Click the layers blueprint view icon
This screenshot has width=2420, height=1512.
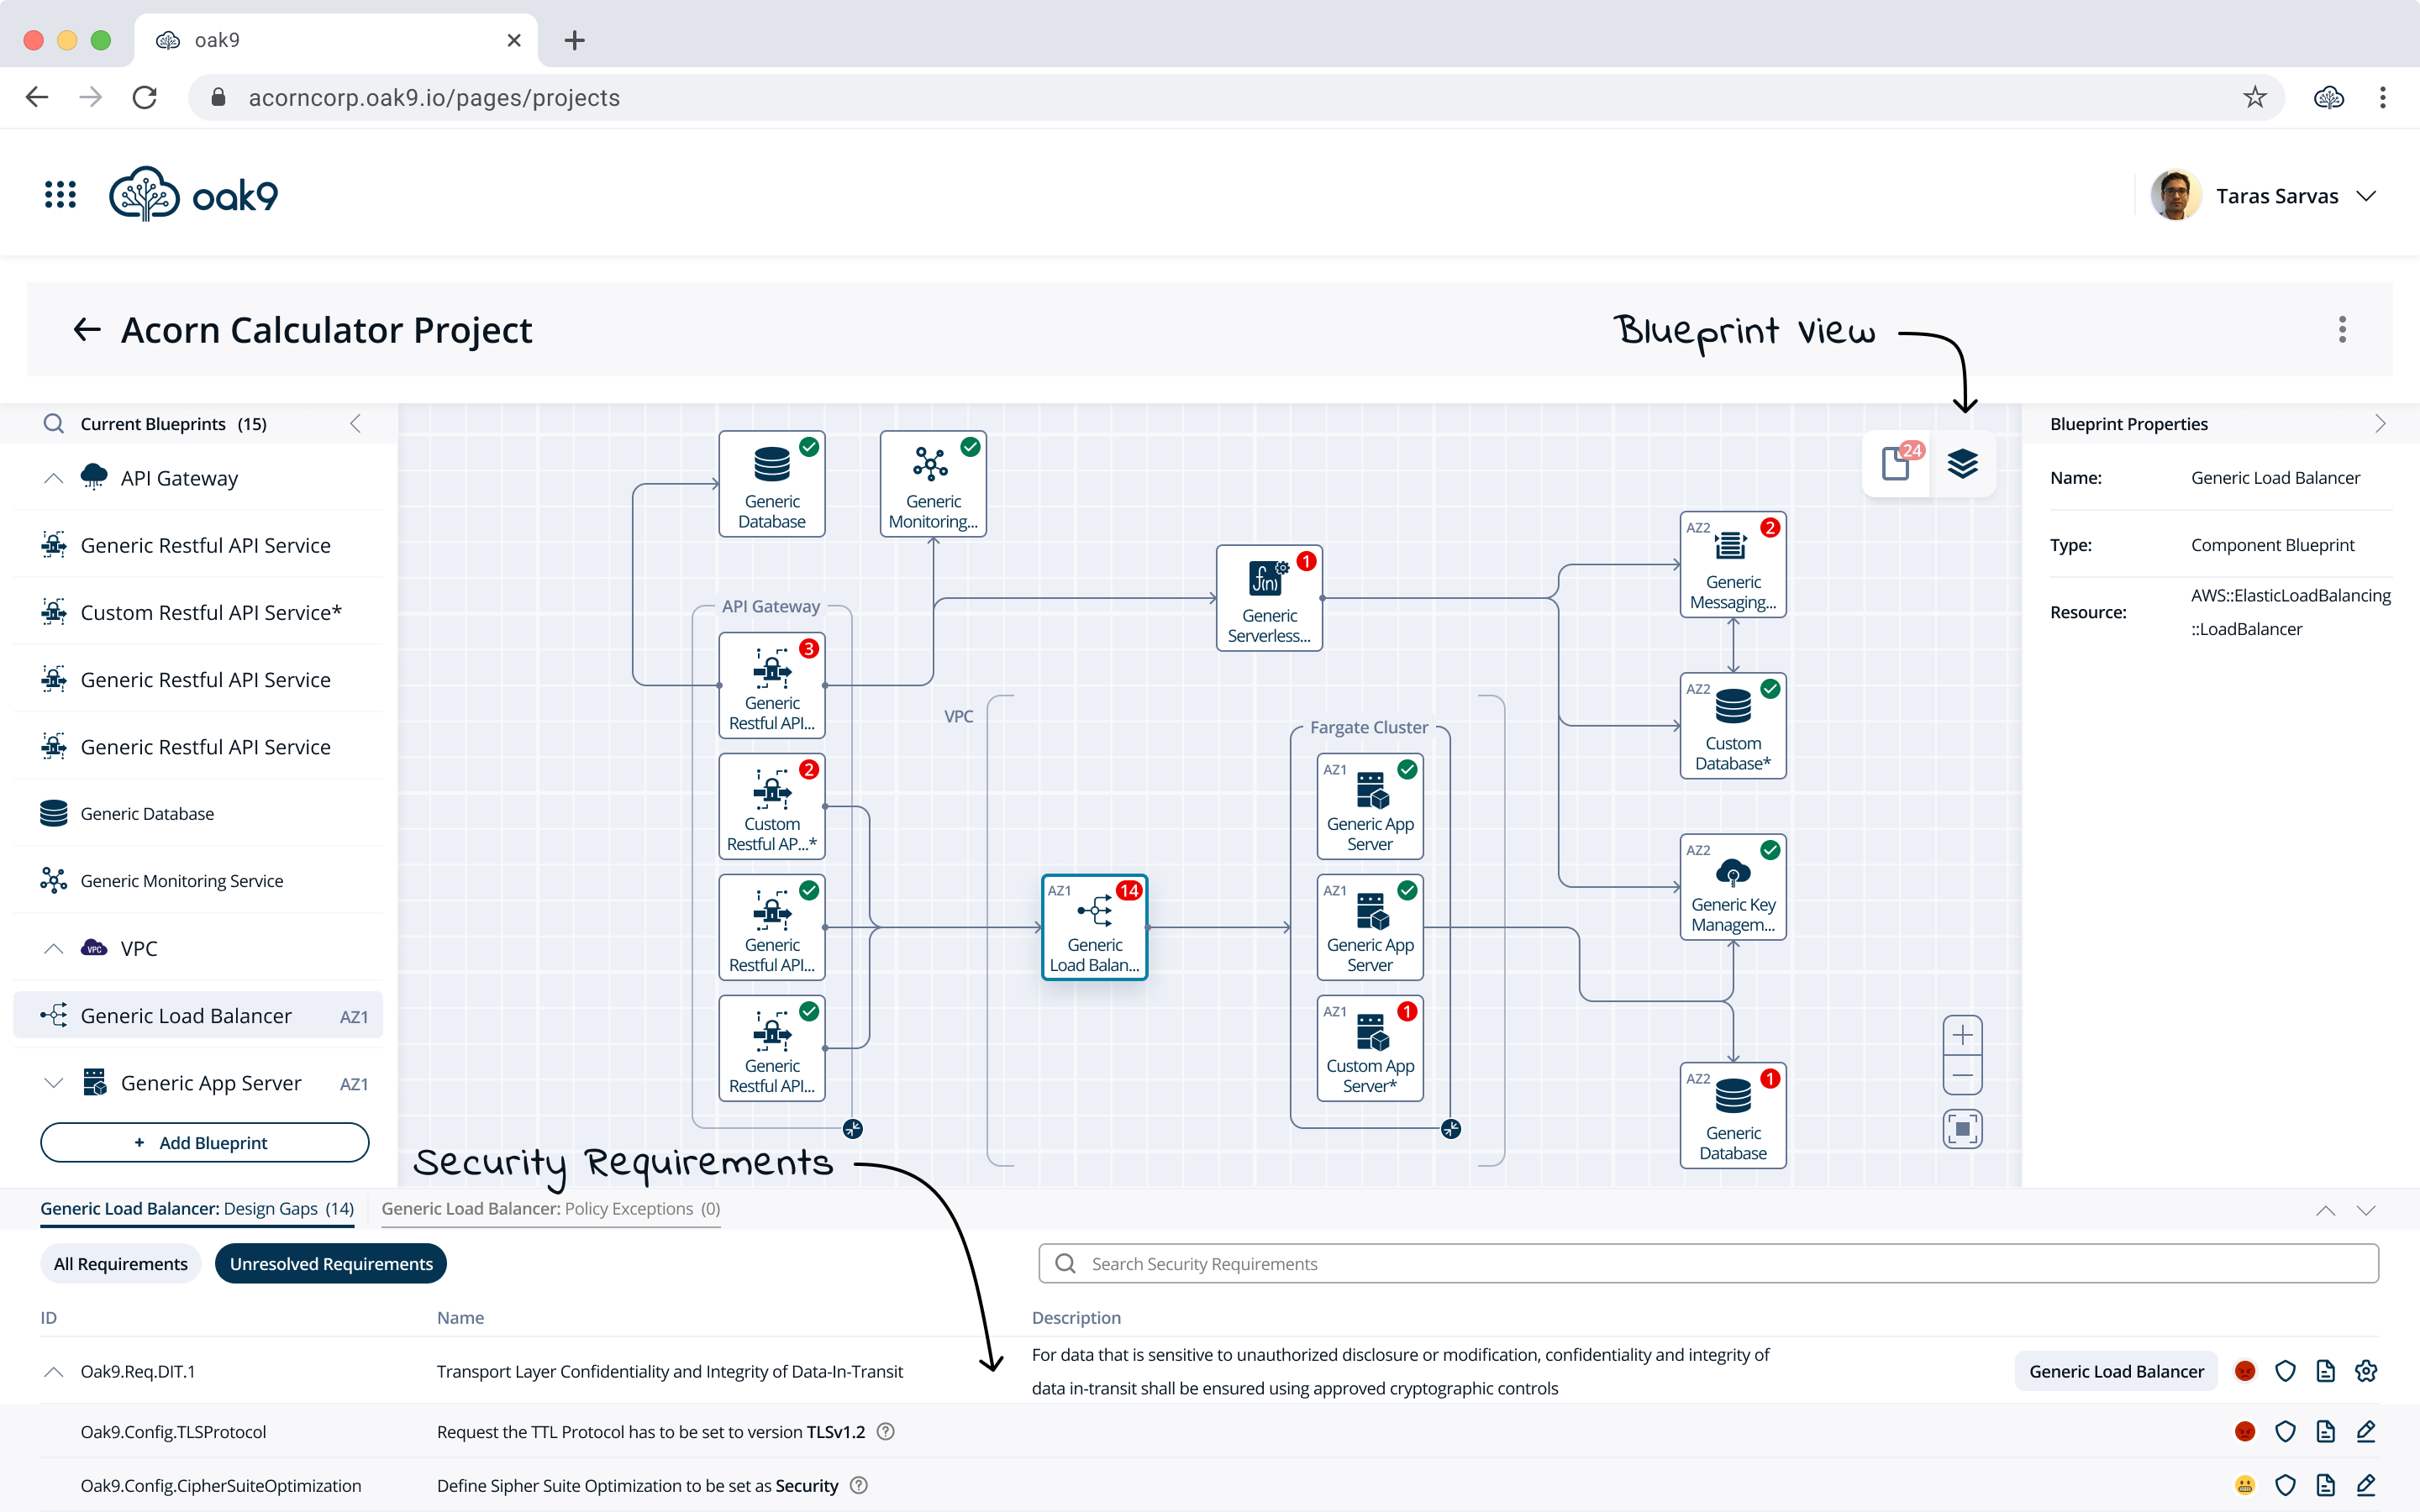coord(1962,464)
